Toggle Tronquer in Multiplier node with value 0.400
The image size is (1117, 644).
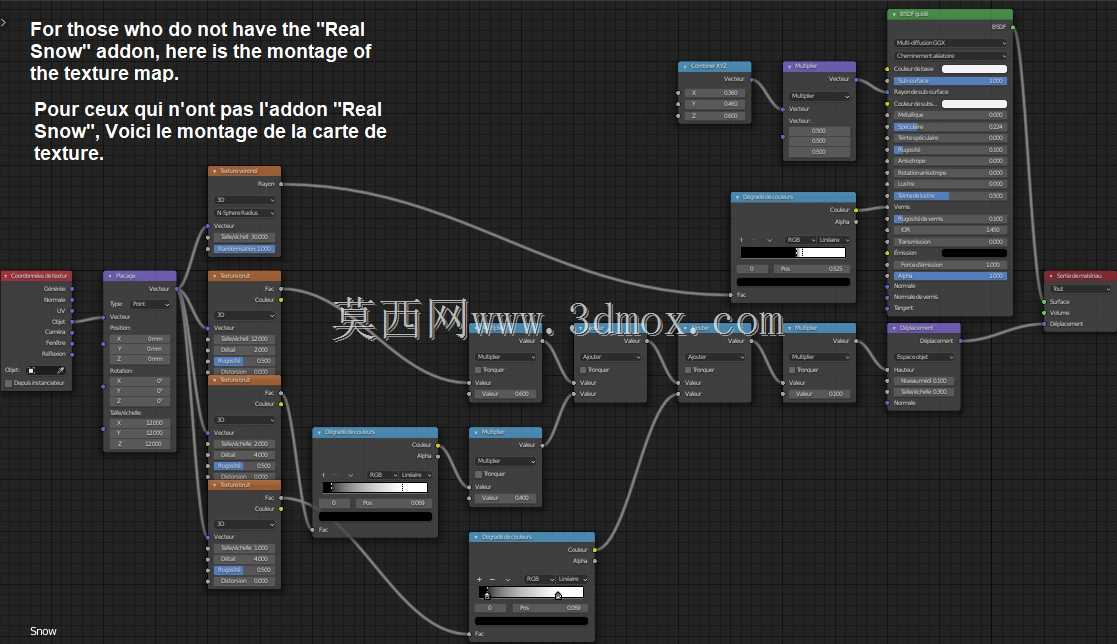pos(479,474)
